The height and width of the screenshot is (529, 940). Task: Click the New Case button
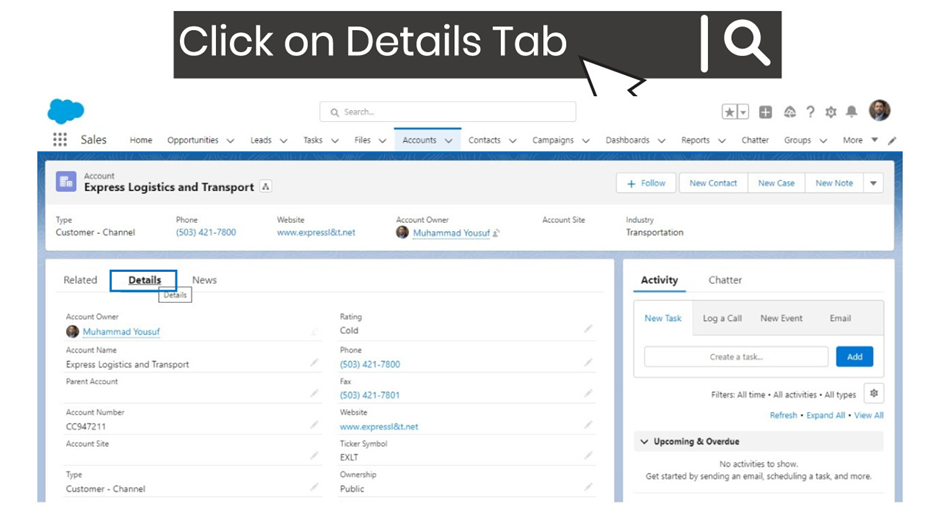(776, 183)
